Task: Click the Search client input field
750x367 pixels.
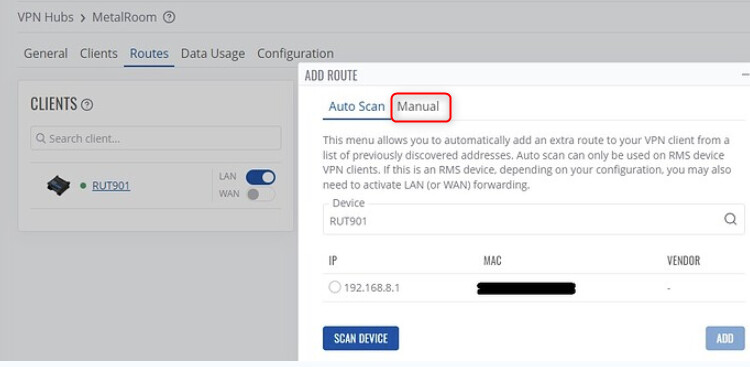Action: pyautogui.click(x=156, y=138)
